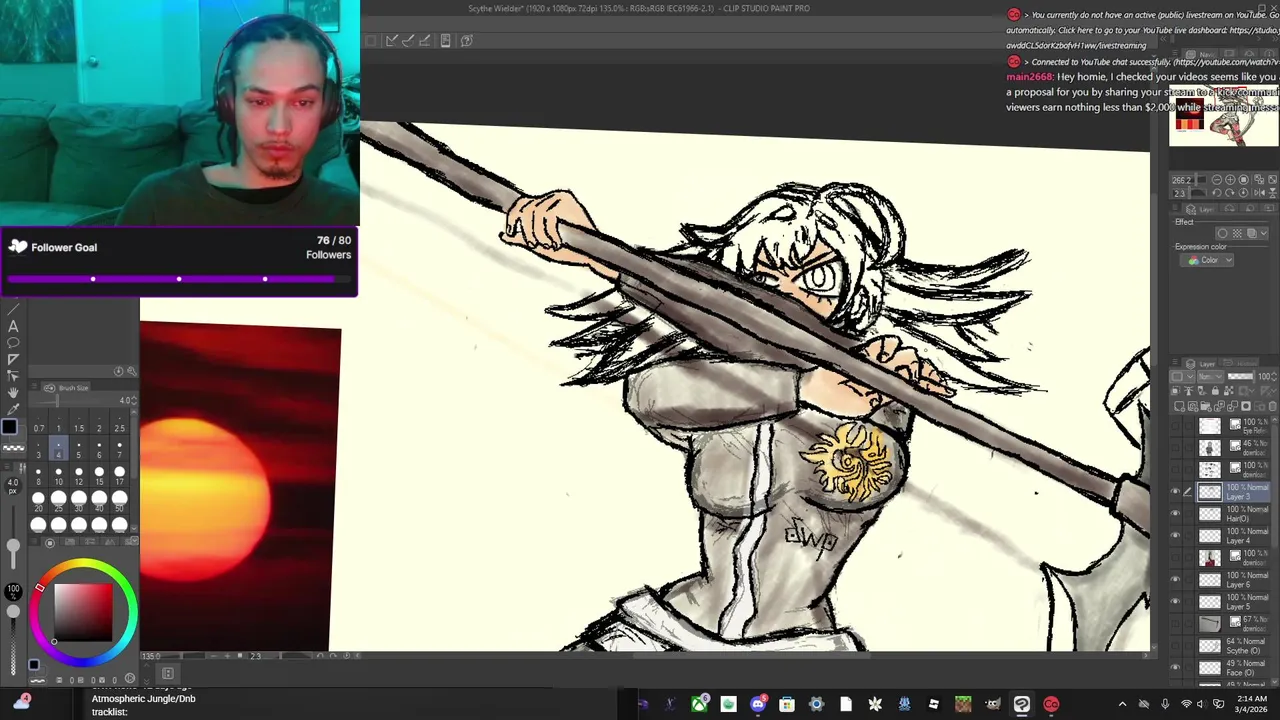Click the layer opacity stepper
This screenshot has height=720, width=1280.
[1274, 376]
